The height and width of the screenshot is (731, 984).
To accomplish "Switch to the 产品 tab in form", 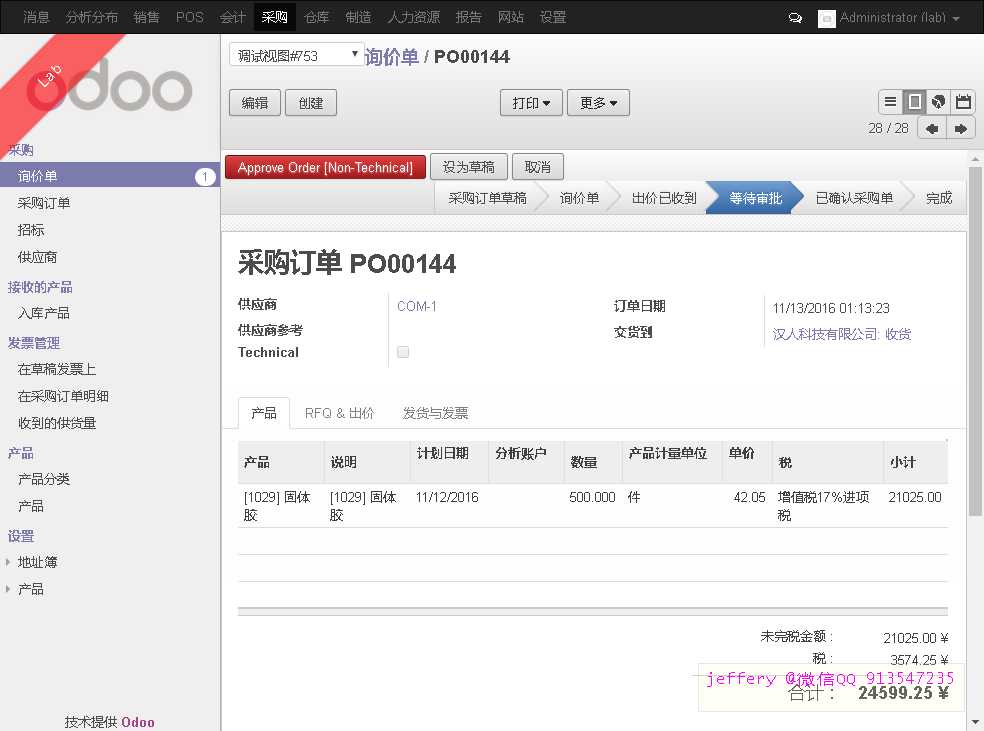I will tap(264, 413).
